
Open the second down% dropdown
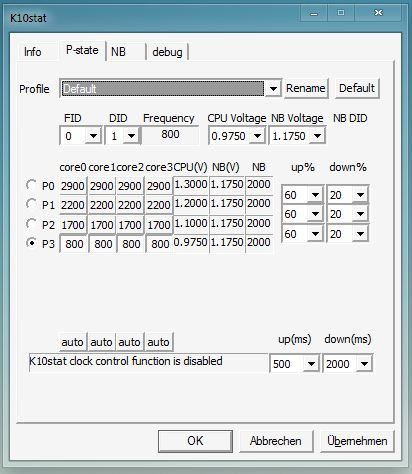point(360,213)
